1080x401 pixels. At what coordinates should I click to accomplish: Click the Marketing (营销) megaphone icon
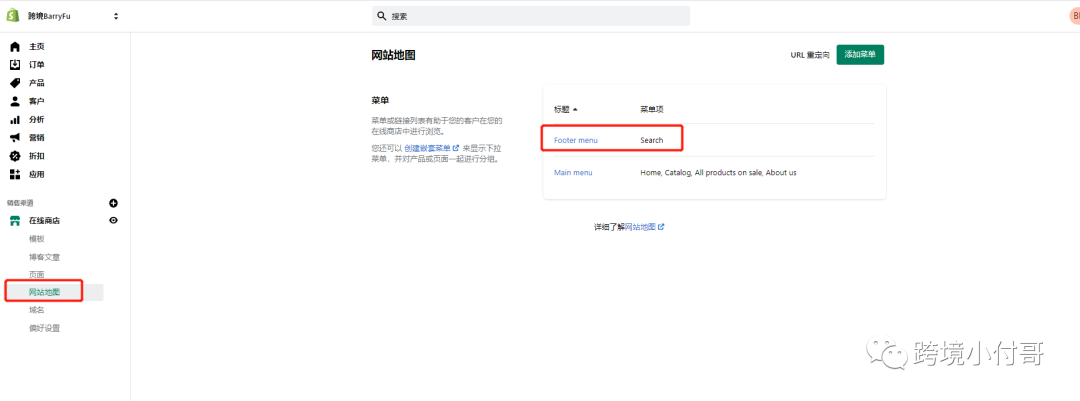tap(15, 138)
